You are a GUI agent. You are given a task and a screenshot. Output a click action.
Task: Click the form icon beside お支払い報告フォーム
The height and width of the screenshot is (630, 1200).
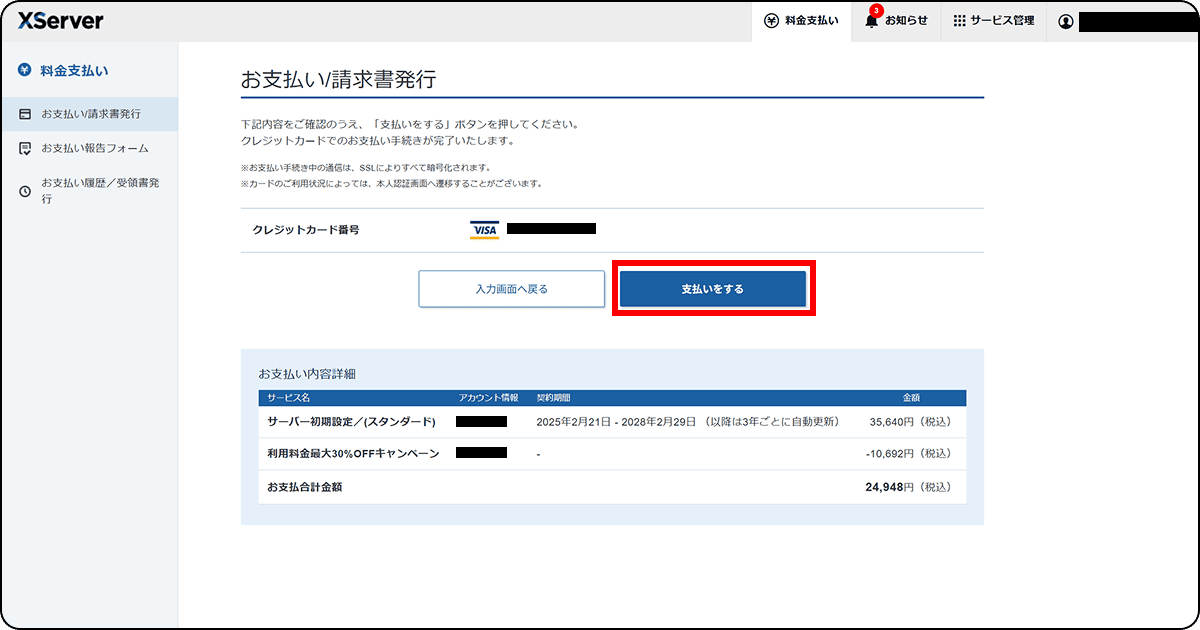pos(25,148)
